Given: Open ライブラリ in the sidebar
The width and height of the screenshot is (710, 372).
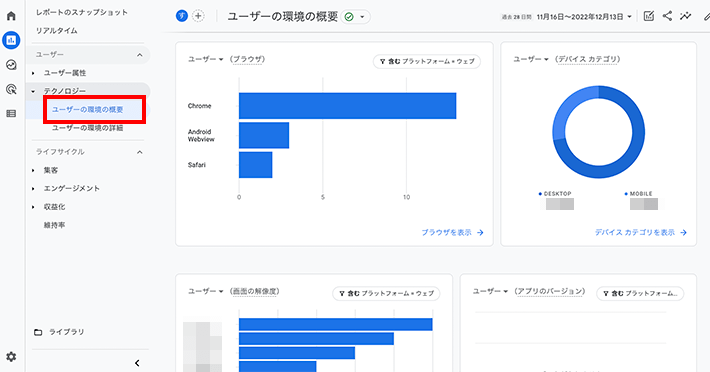Looking at the screenshot, I should [x=67, y=332].
